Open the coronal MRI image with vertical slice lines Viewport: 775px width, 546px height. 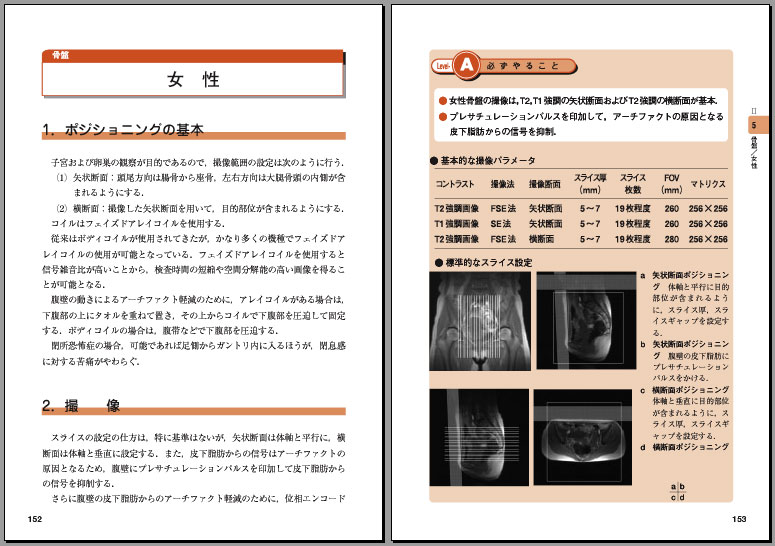(480, 321)
